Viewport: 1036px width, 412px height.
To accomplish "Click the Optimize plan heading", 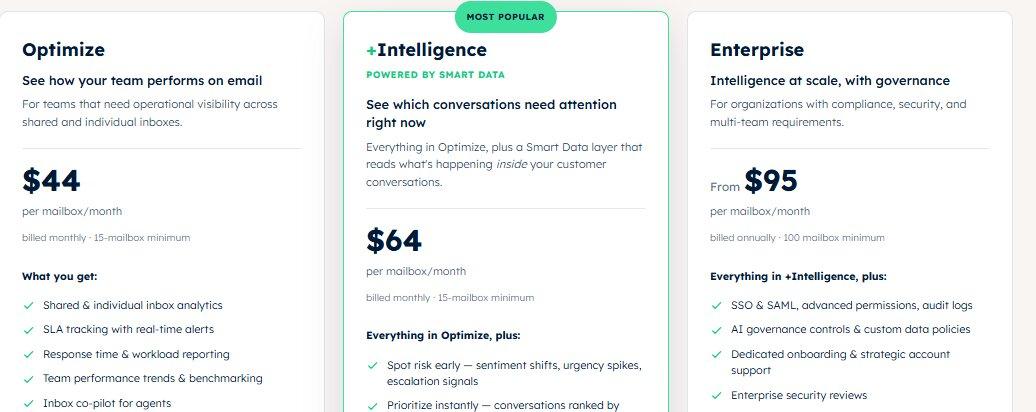I will pos(63,50).
